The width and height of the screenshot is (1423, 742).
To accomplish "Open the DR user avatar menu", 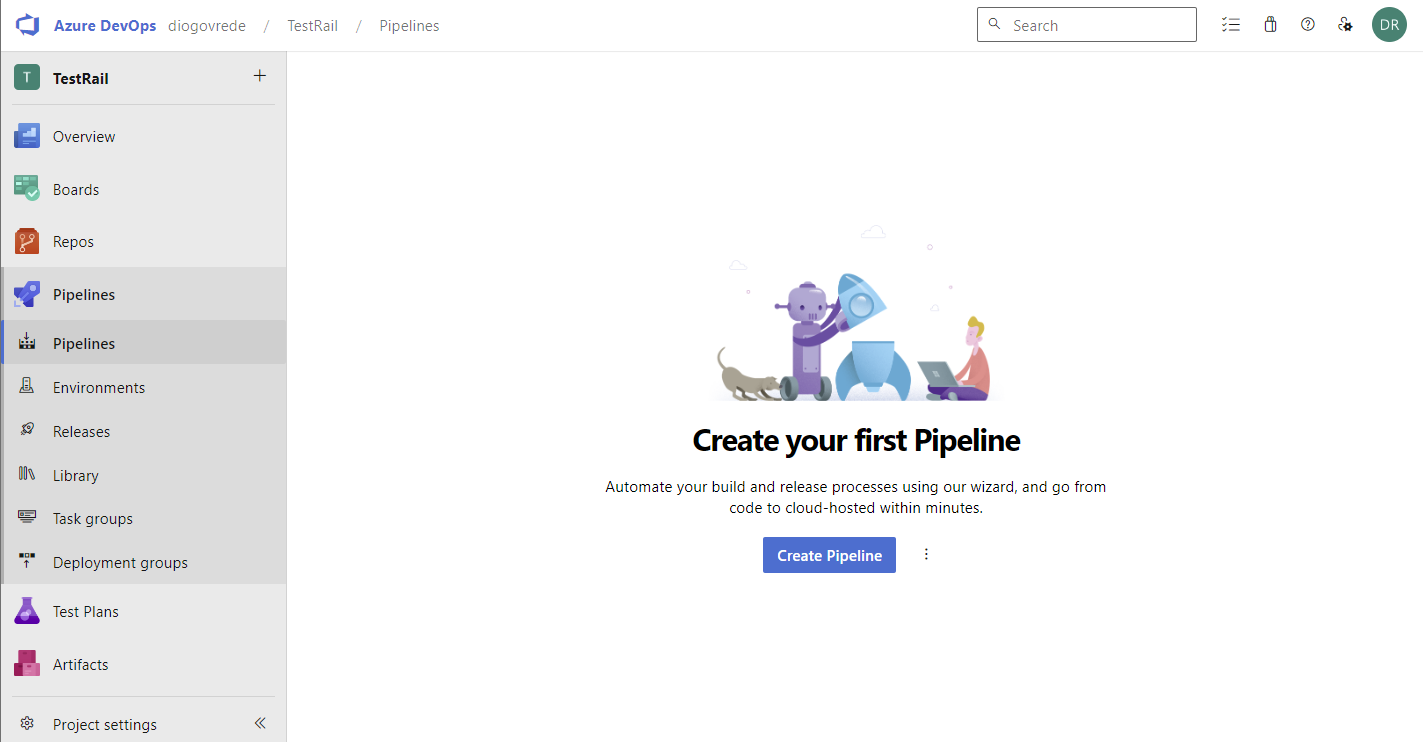I will tap(1389, 25).
